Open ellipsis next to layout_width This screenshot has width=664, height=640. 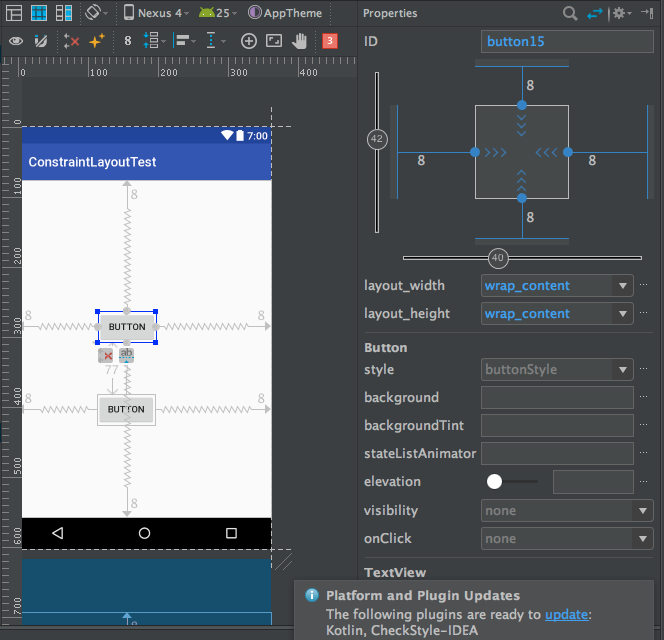tap(643, 285)
